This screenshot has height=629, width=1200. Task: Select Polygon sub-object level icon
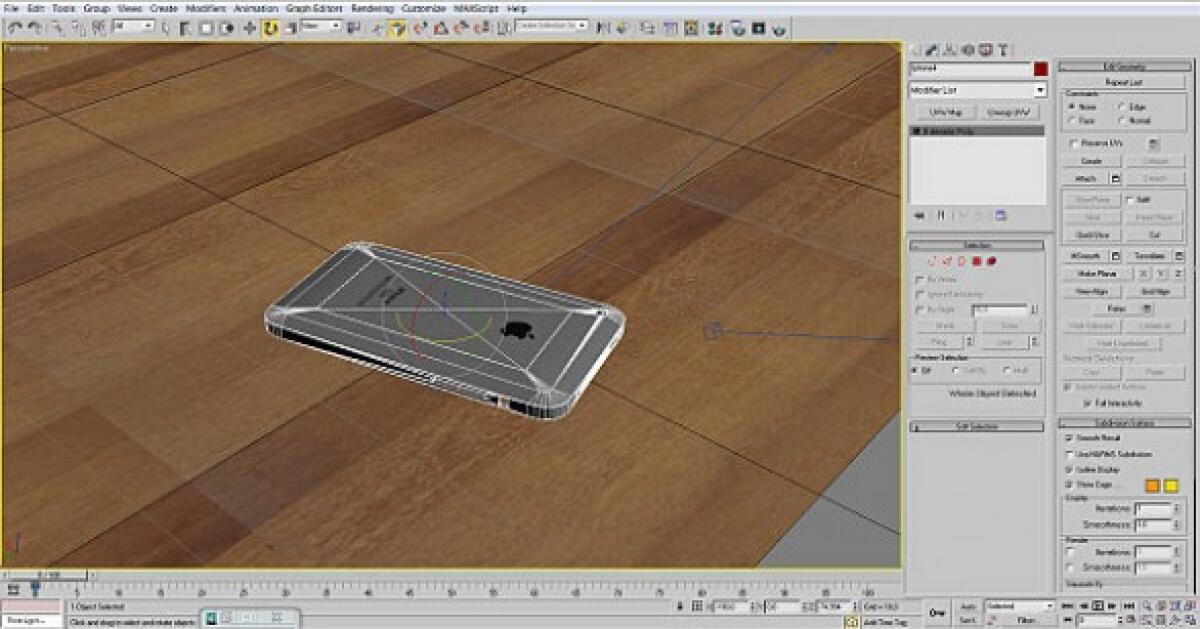979,261
